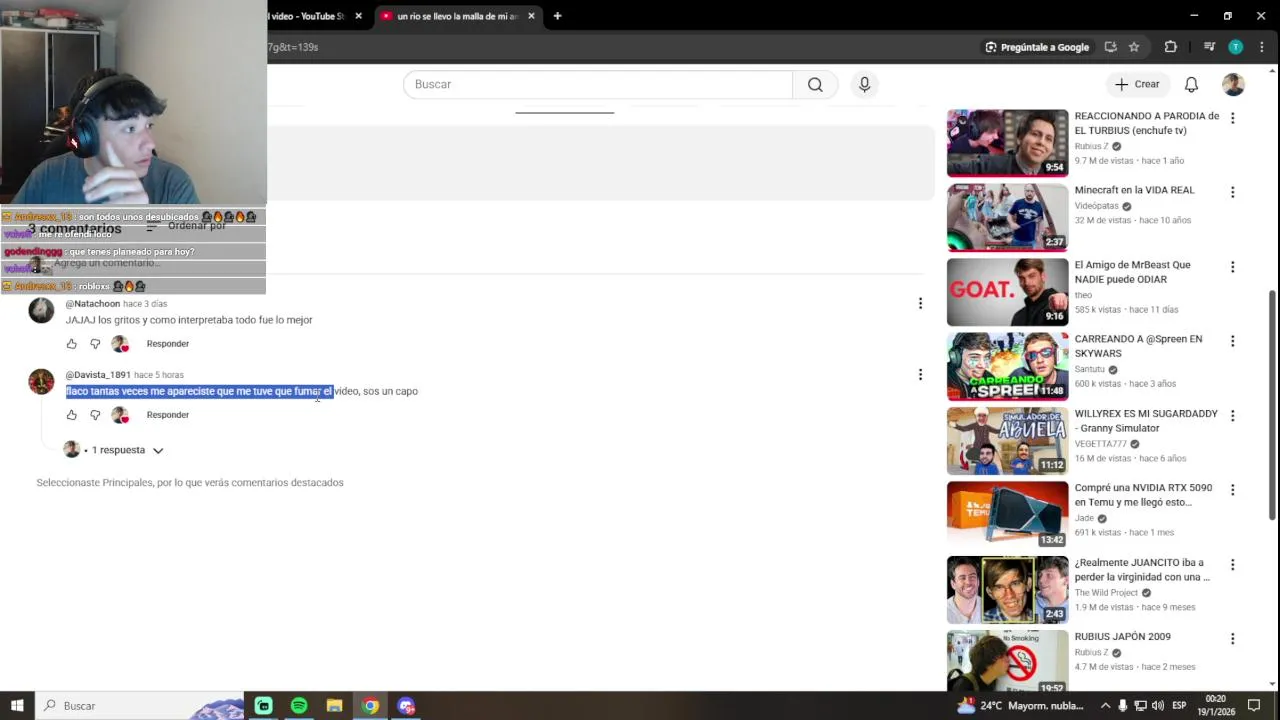Image resolution: width=1280 pixels, height=720 pixels.
Task: Open options menu for @Natachoon comment
Action: point(920,303)
